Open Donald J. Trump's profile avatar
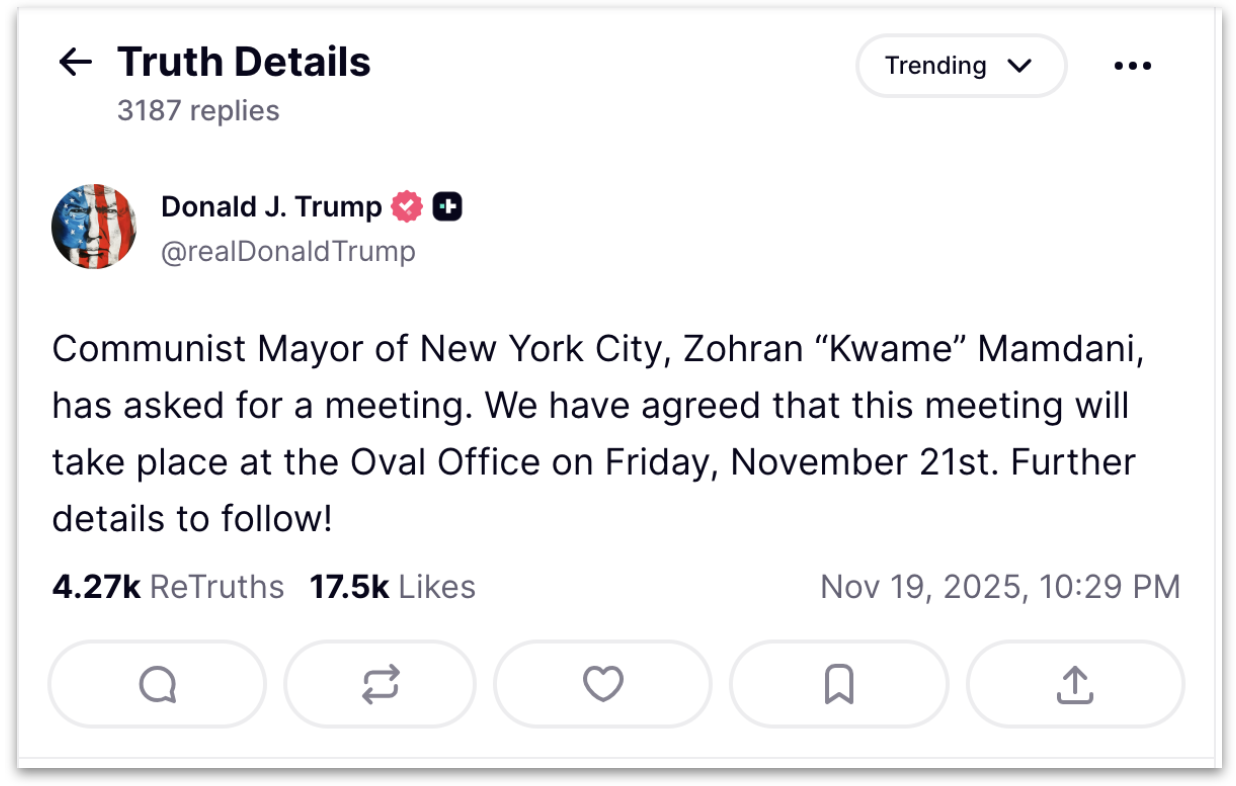The width and height of the screenshot is (1236, 786). 94,227
